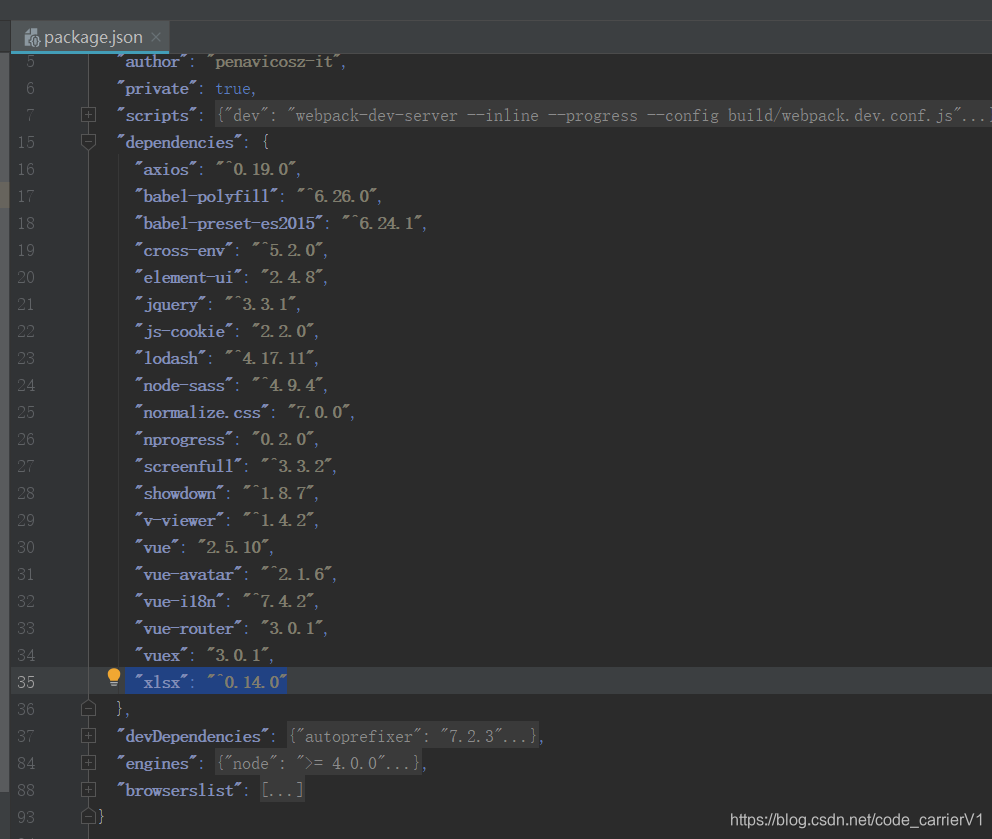Click the "jquery" dependency name

pyautogui.click(x=170, y=304)
